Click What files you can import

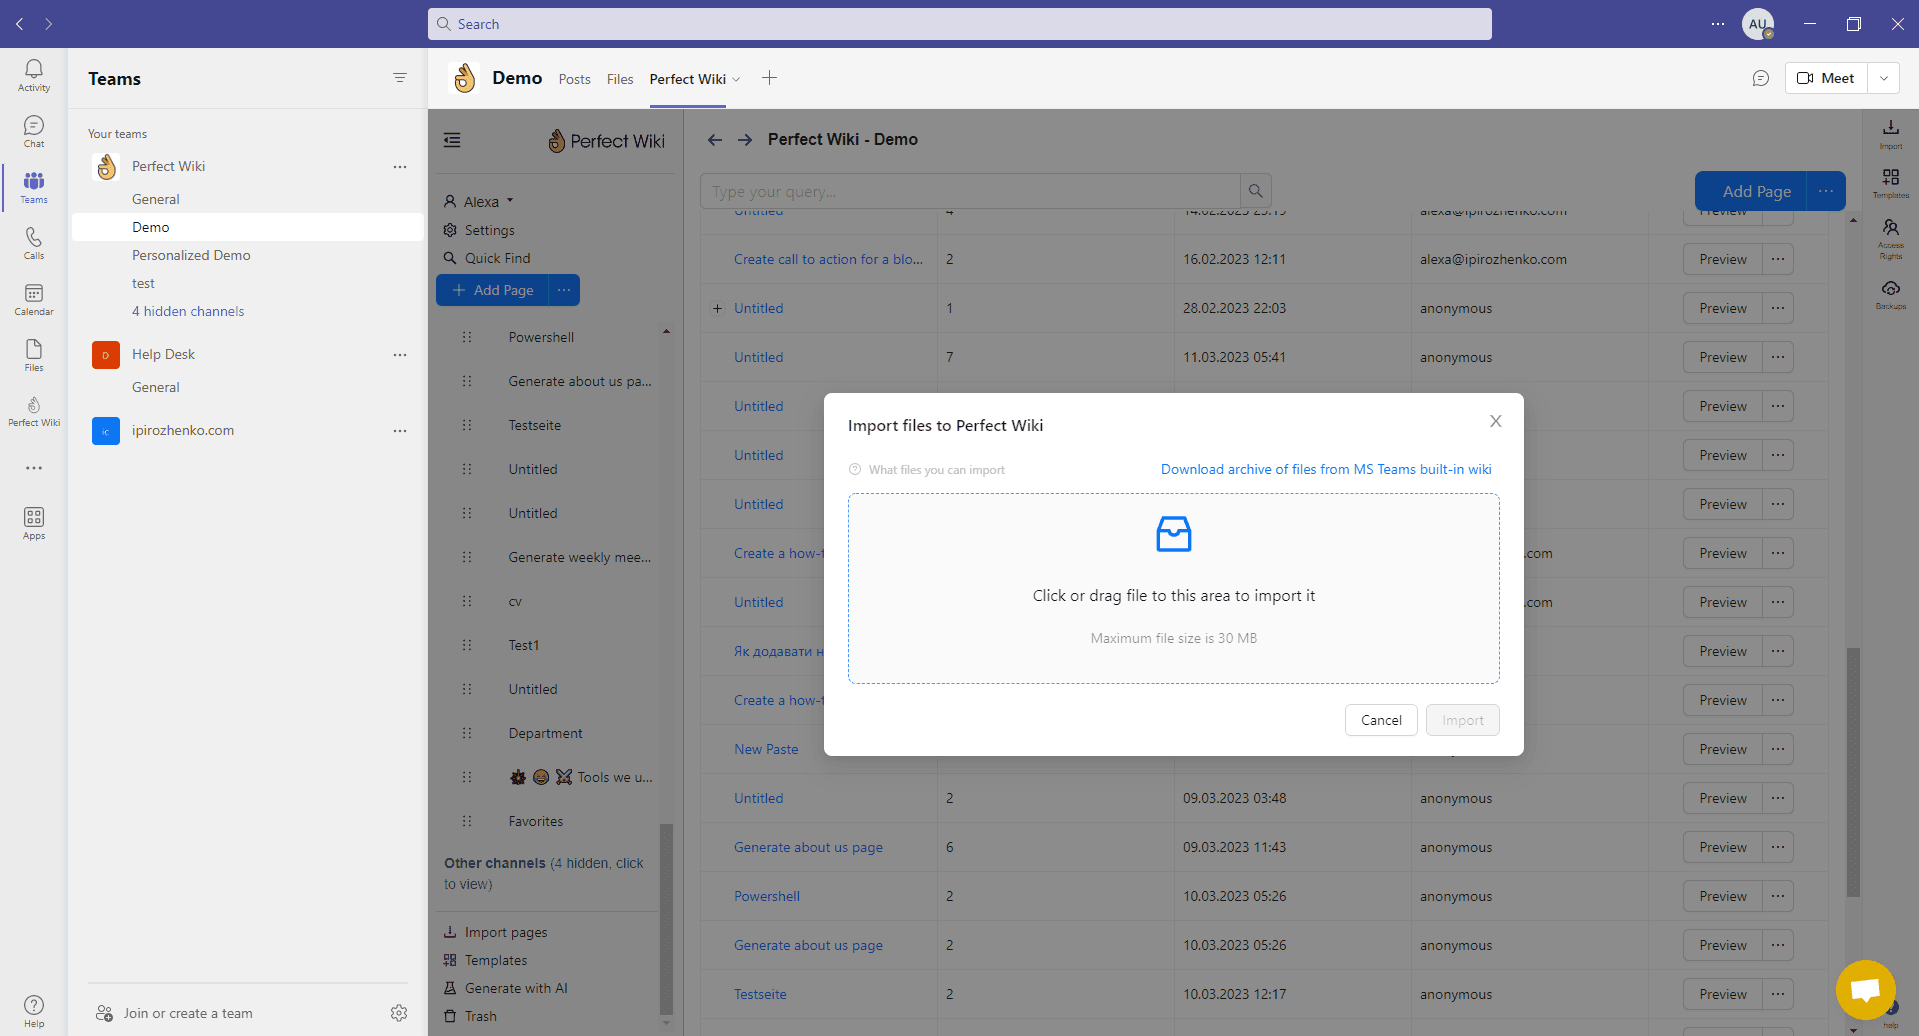(927, 470)
